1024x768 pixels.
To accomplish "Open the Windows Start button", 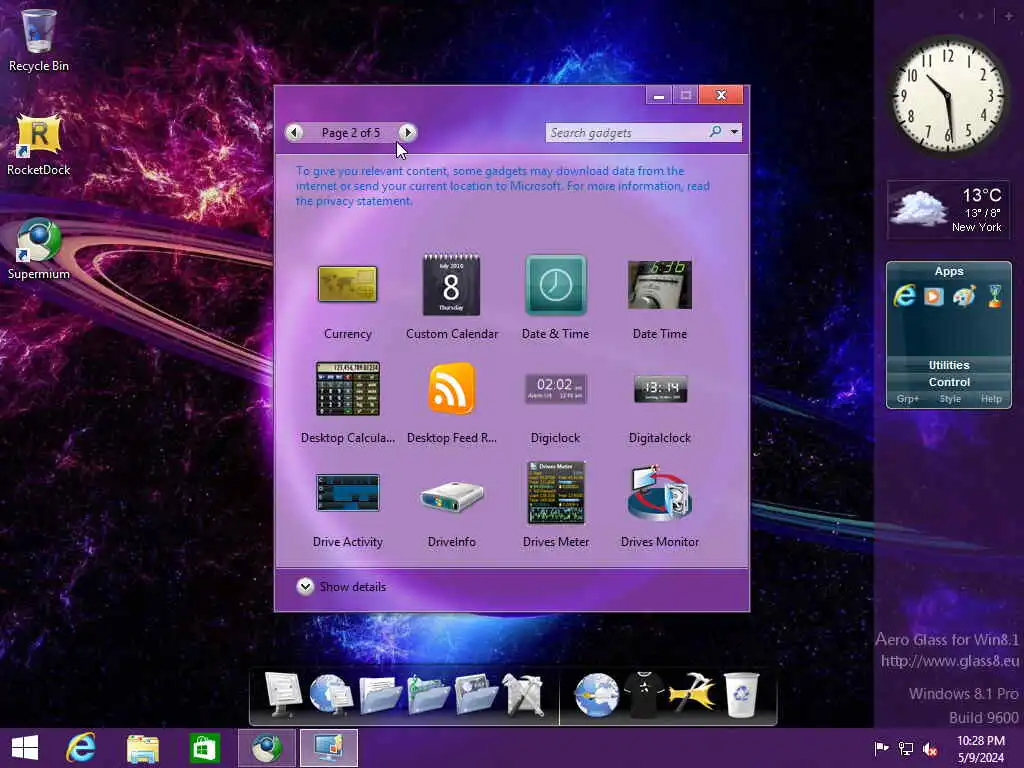I will 25,748.
